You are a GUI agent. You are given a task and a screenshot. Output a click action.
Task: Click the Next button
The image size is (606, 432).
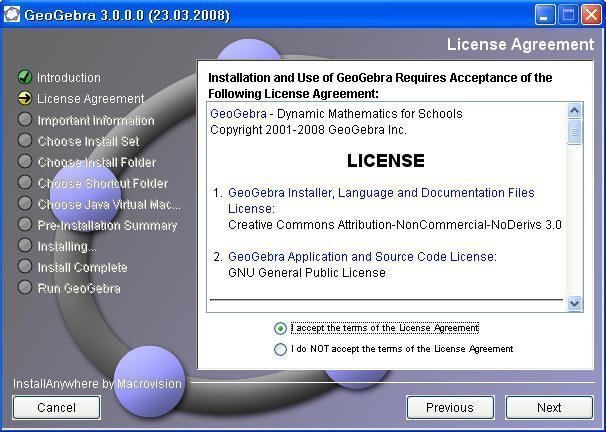(549, 408)
